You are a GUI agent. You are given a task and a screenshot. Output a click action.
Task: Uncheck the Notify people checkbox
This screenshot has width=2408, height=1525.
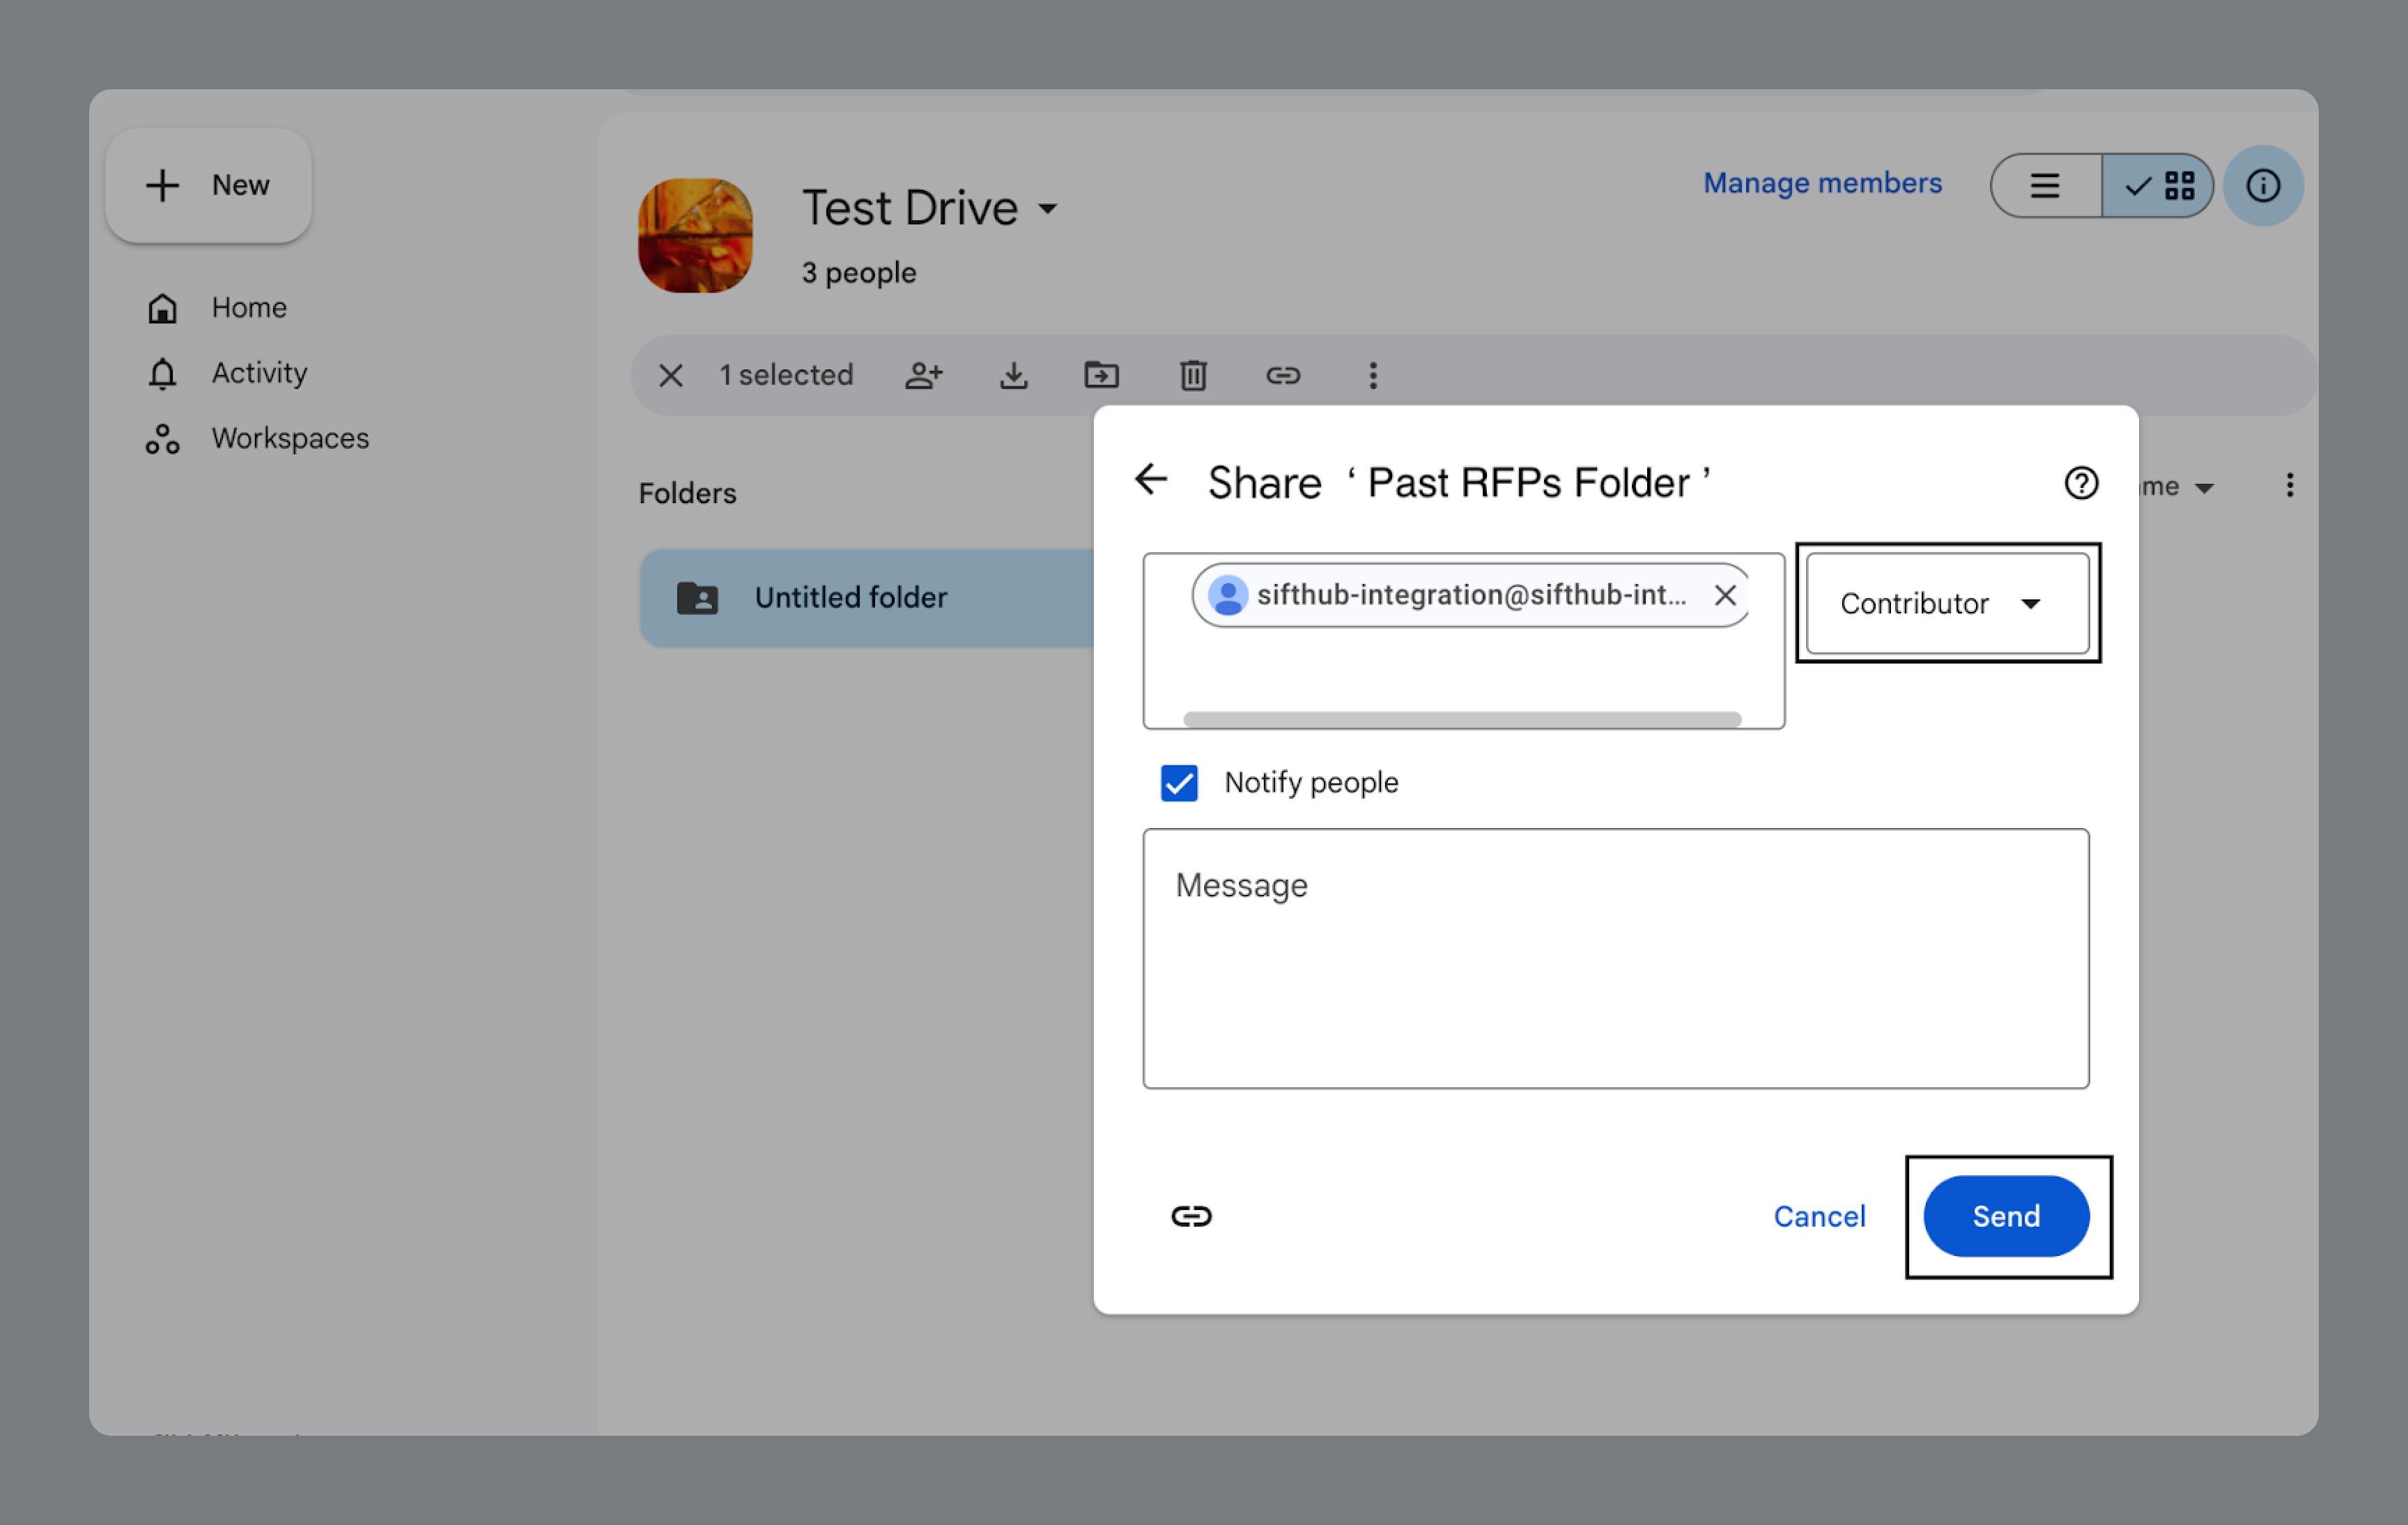[x=1179, y=783]
